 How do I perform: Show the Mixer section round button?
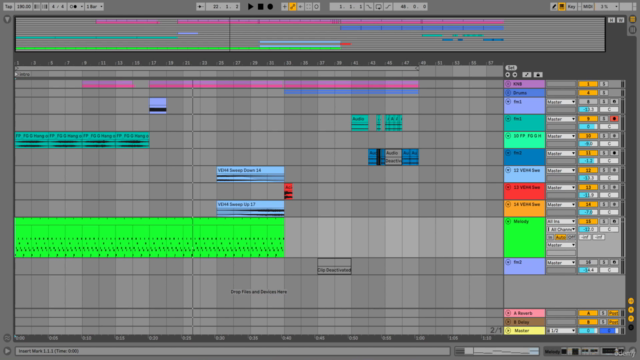coord(631,318)
